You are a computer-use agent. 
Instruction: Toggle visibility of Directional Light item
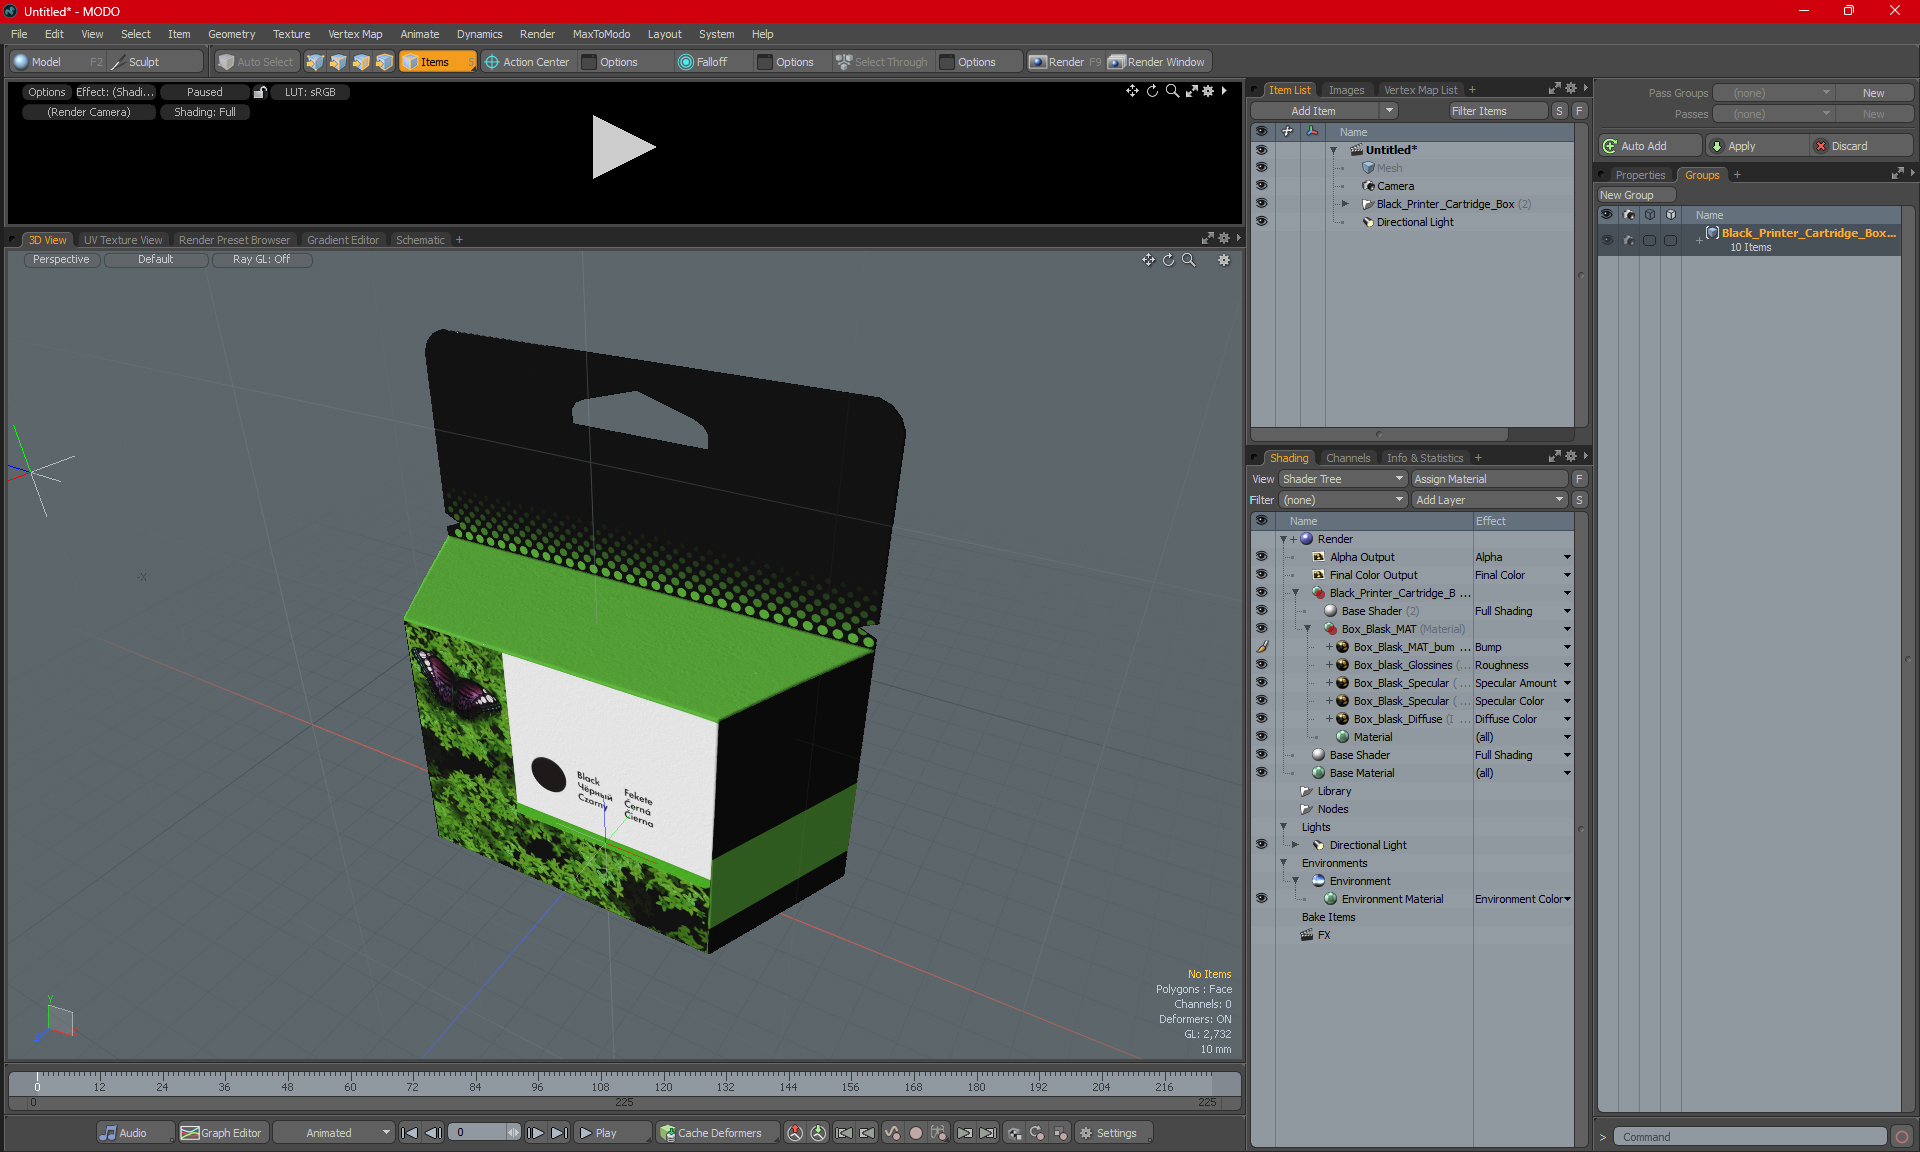pyautogui.click(x=1261, y=222)
